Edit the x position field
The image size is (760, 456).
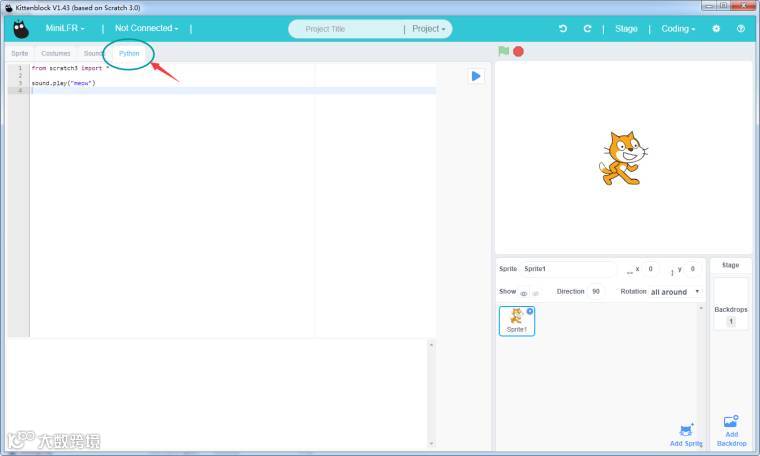(x=651, y=269)
